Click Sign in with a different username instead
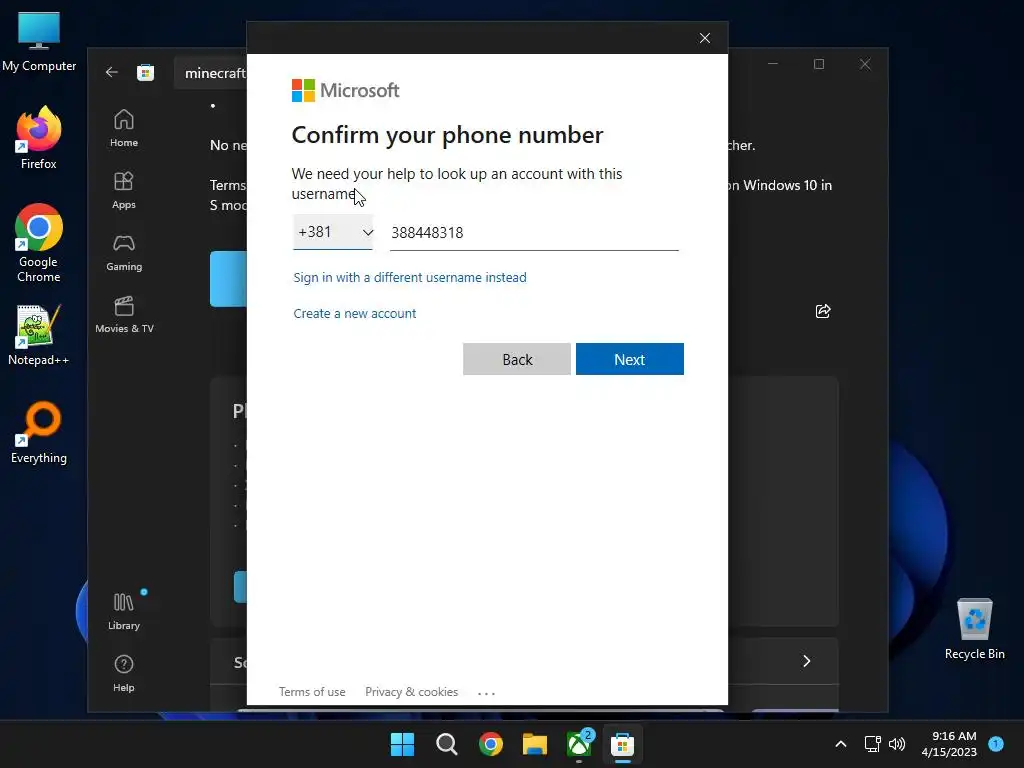1024x768 pixels. (409, 278)
